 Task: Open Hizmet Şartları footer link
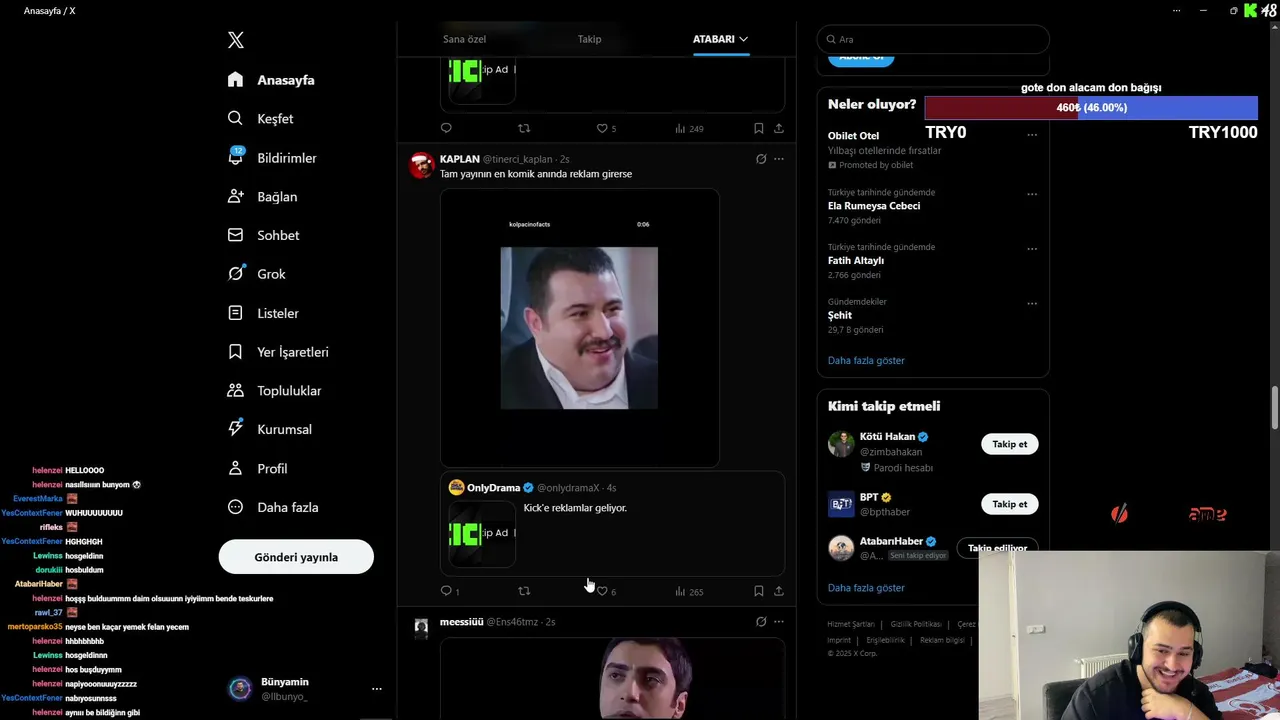[850, 624]
